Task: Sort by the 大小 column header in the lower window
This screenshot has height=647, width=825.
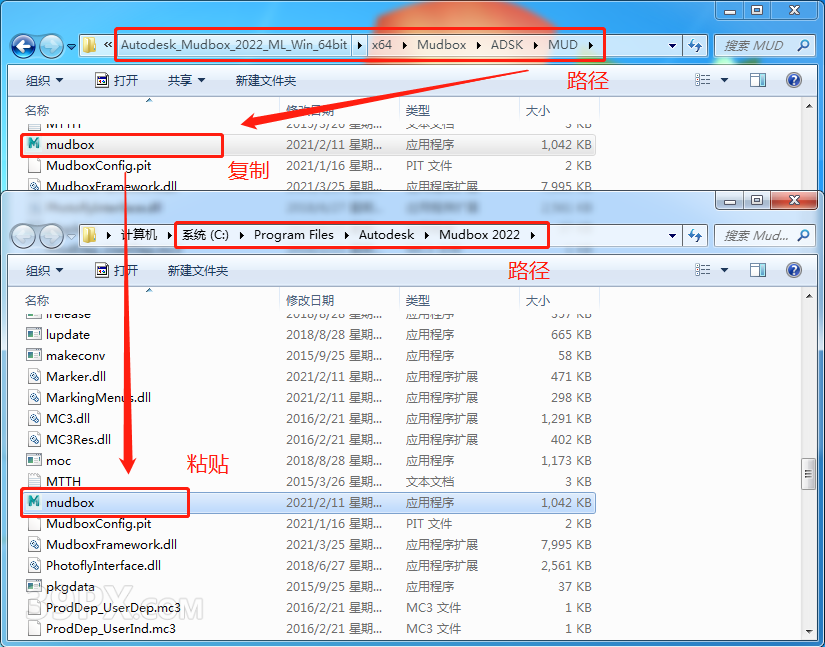Action: 537,300
